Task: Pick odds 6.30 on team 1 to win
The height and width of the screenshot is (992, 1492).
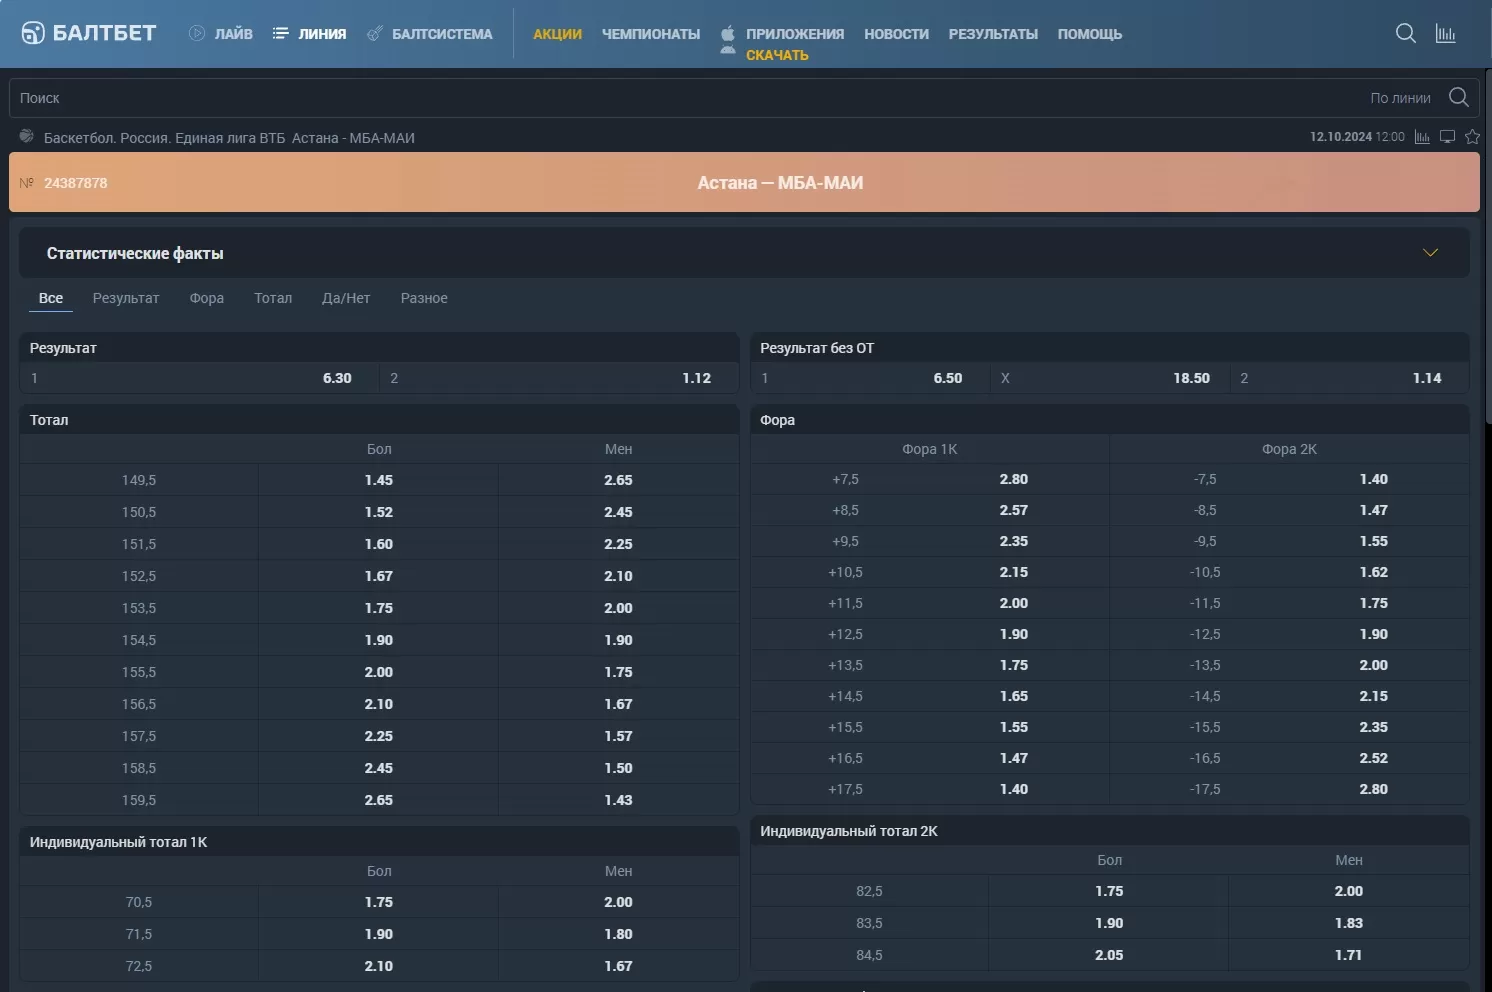Action: pyautogui.click(x=337, y=378)
